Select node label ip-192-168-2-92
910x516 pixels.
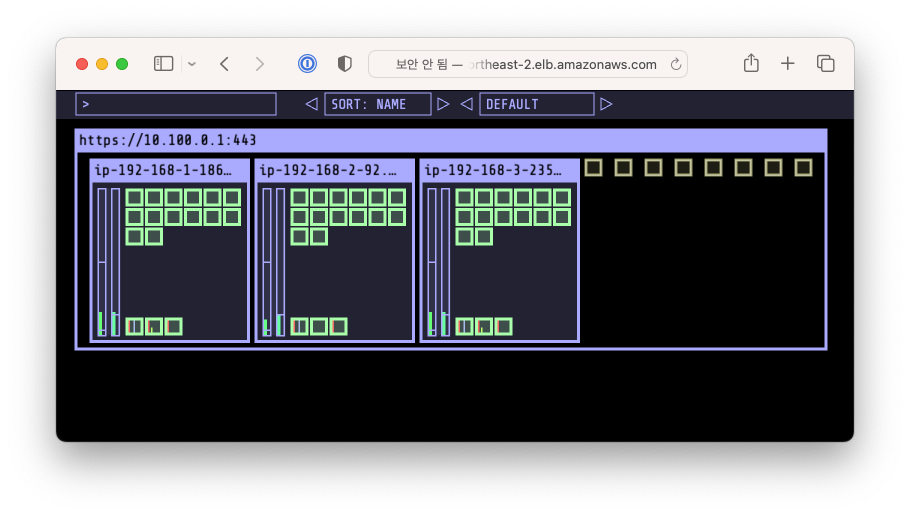pyautogui.click(x=328, y=170)
